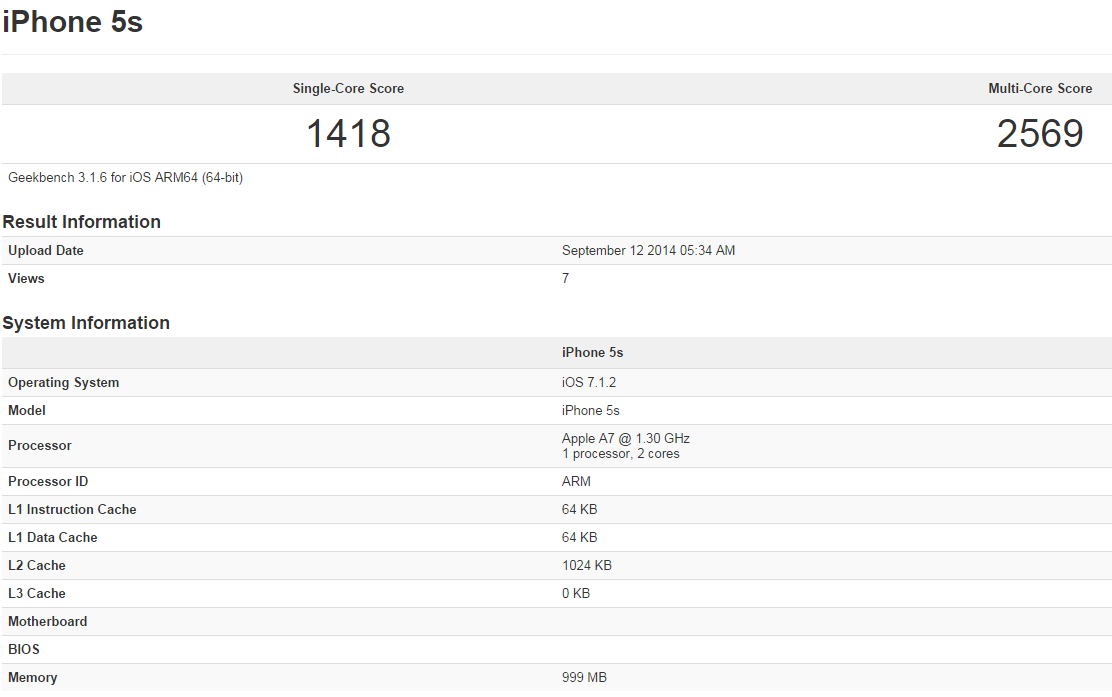1112x697 pixels.
Task: Click the Views label
Action: point(26,279)
